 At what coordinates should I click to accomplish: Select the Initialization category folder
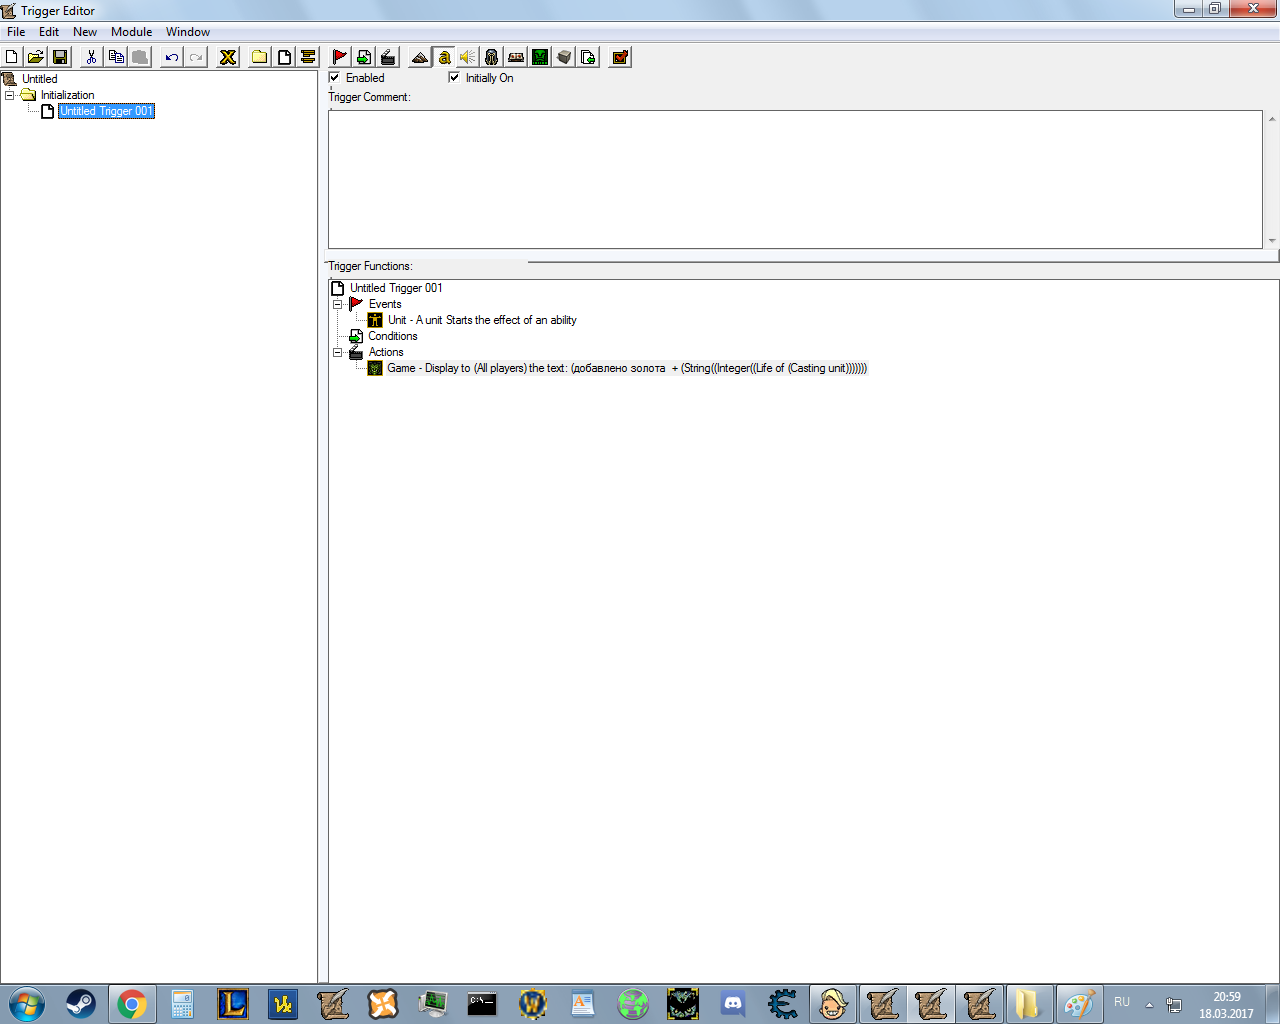tap(67, 95)
